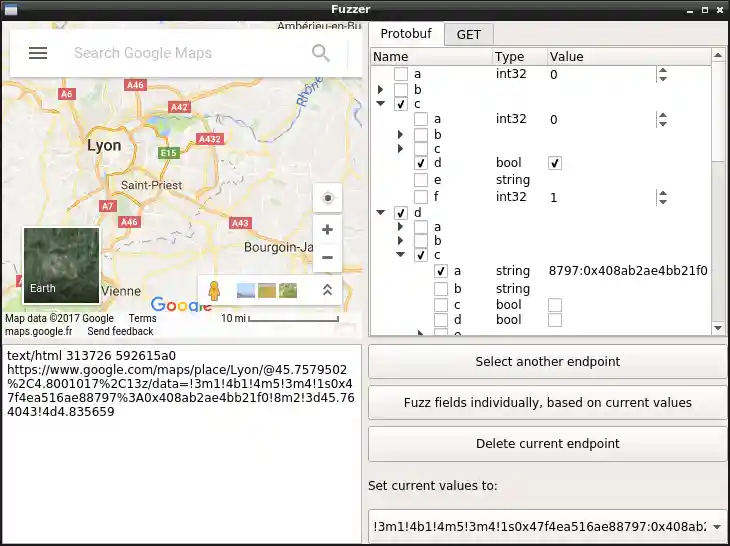Zoom in the map with plus icon
The height and width of the screenshot is (546, 730).
[x=327, y=229]
